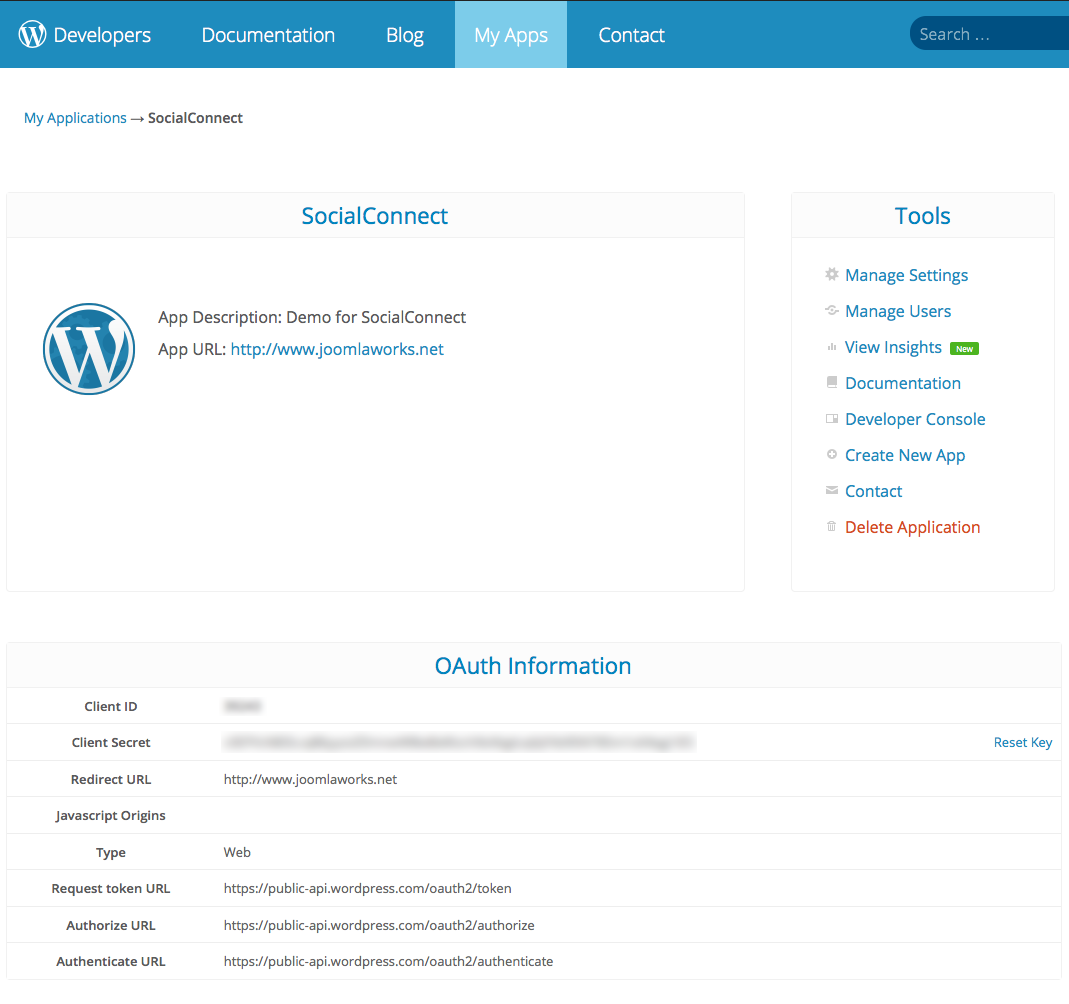Click the Tools panel heading

point(922,216)
